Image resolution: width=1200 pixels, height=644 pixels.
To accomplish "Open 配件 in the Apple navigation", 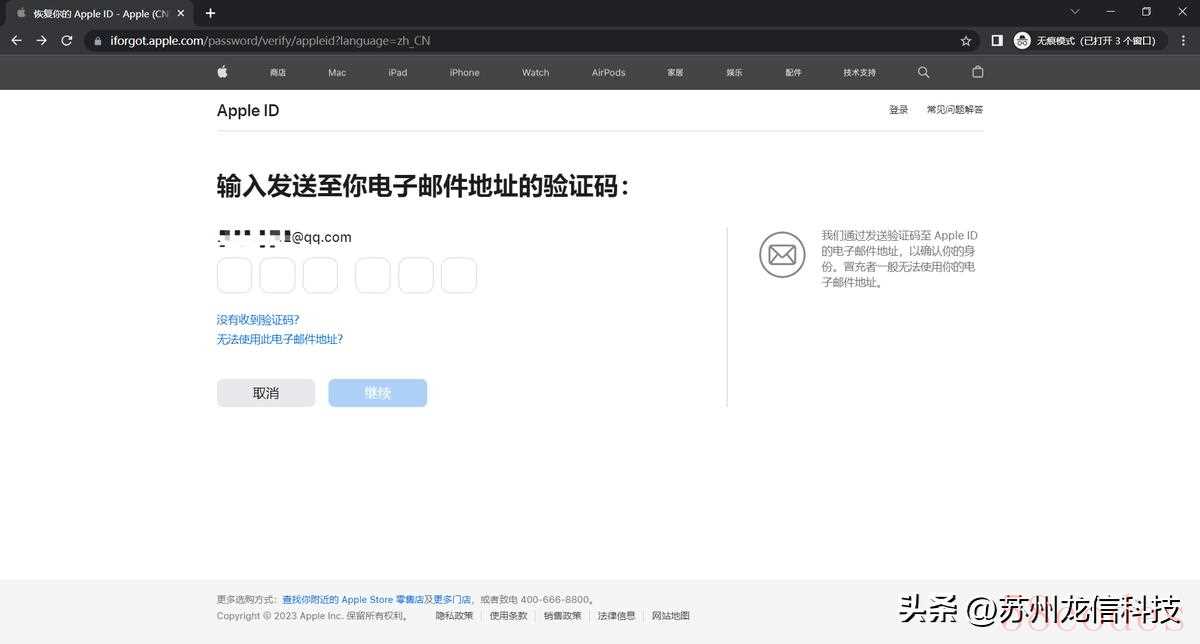I will 794,73.
